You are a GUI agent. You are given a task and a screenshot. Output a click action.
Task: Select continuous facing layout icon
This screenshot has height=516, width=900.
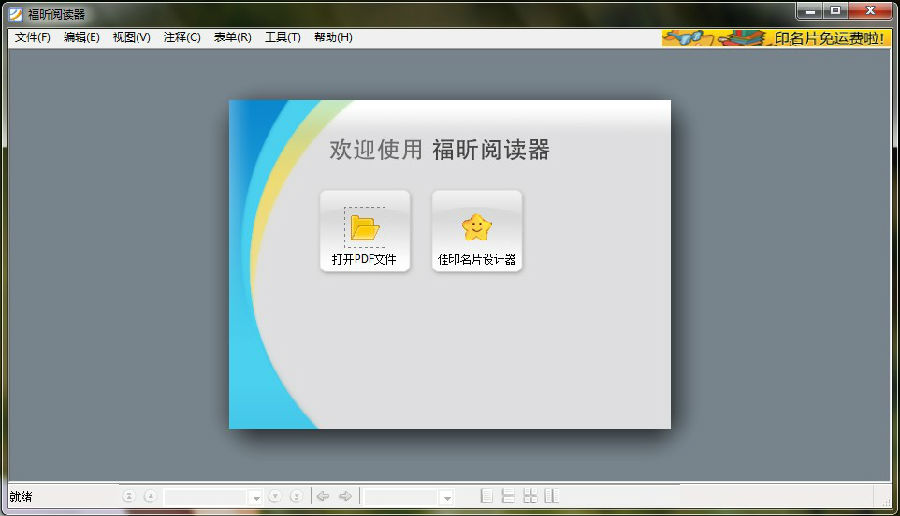click(551, 496)
